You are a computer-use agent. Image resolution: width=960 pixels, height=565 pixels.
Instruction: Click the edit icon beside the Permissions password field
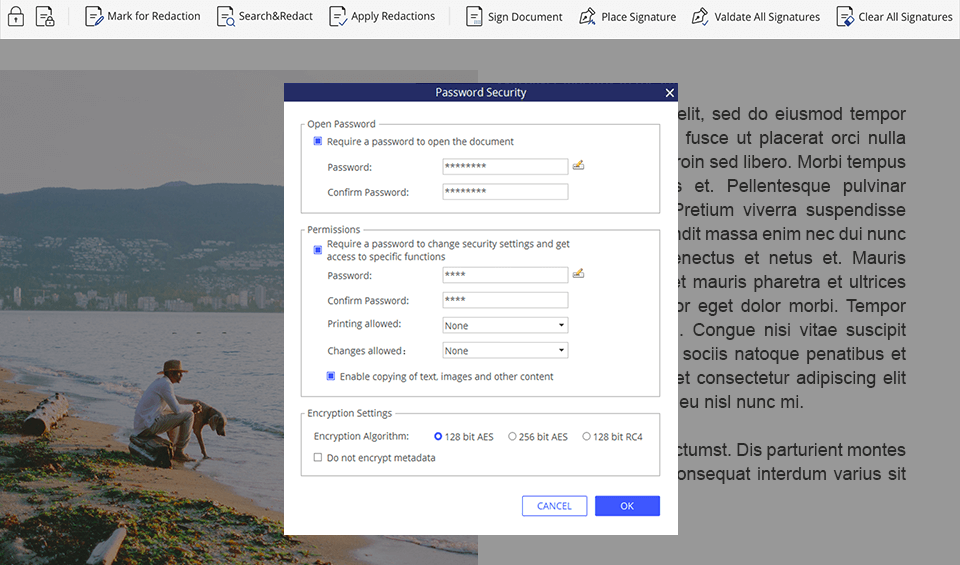pos(578,273)
